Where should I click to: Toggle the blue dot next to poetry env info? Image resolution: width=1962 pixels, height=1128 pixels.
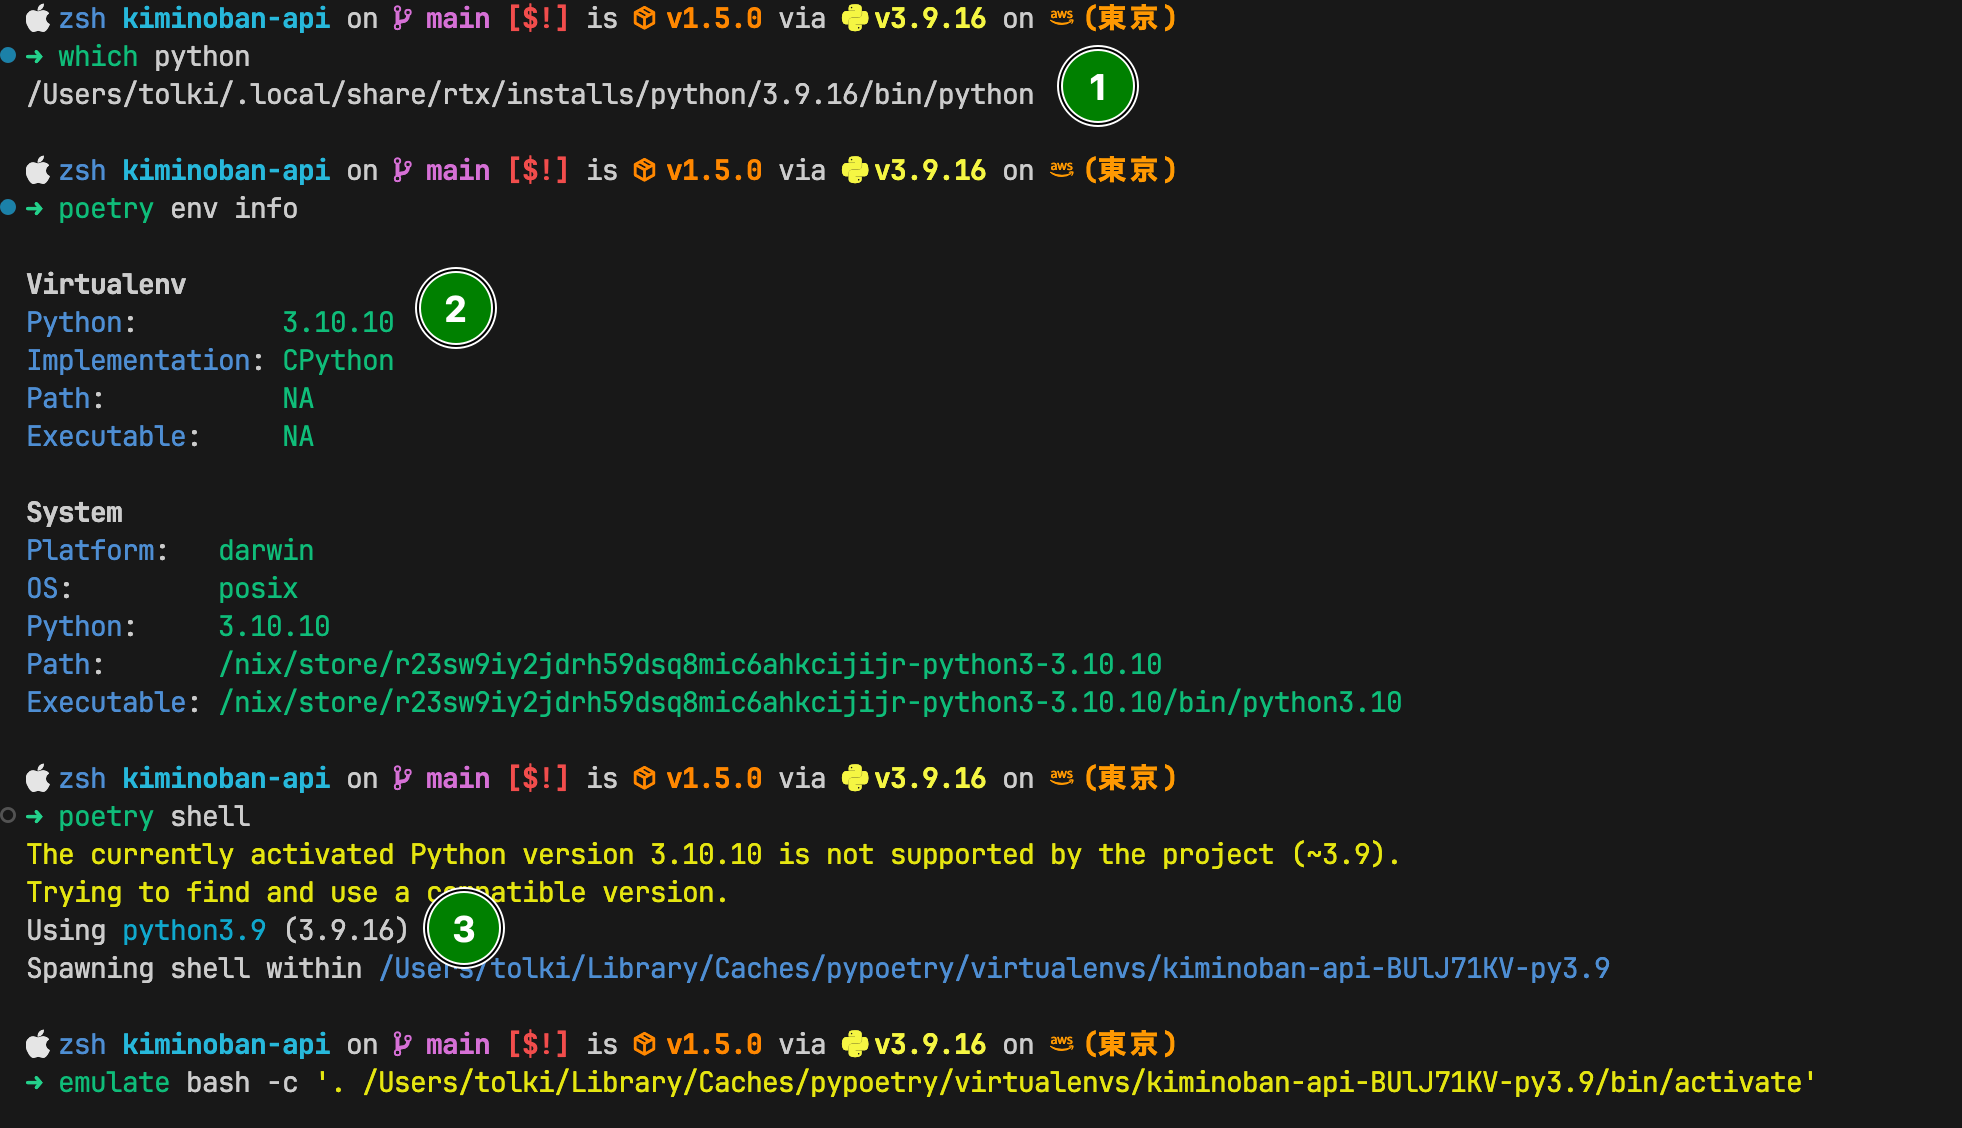coord(8,208)
